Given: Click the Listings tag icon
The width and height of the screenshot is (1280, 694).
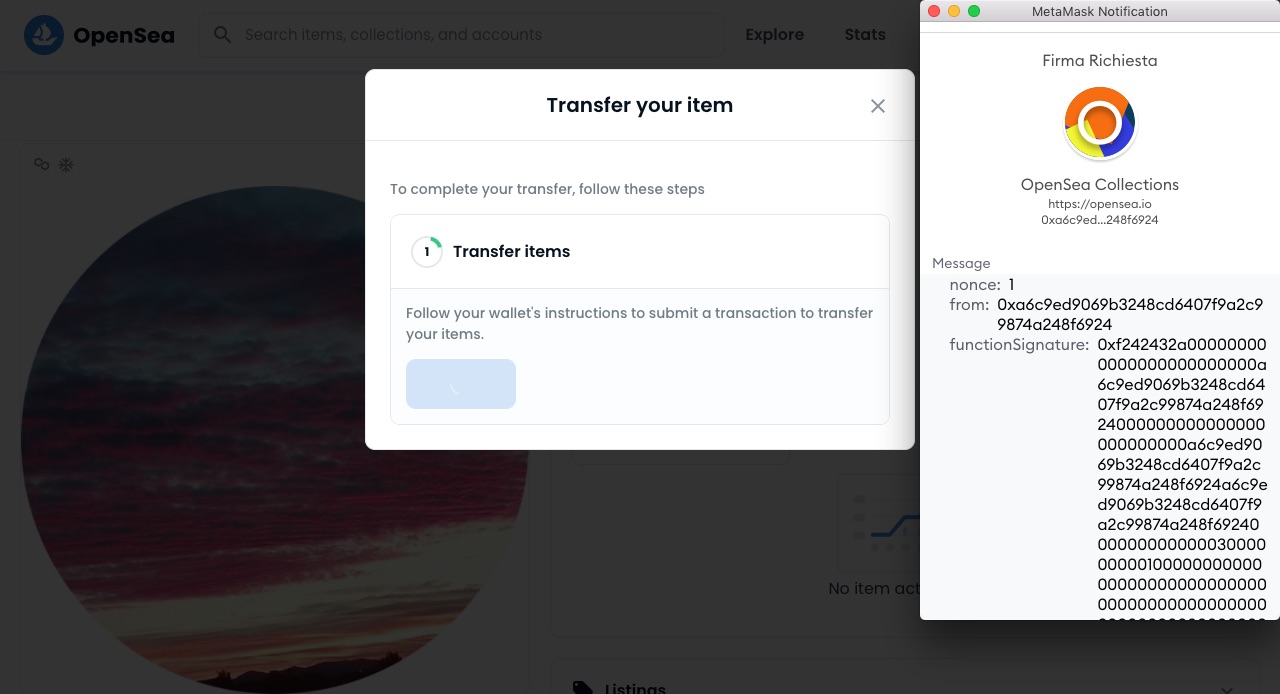Looking at the screenshot, I should 582,688.
